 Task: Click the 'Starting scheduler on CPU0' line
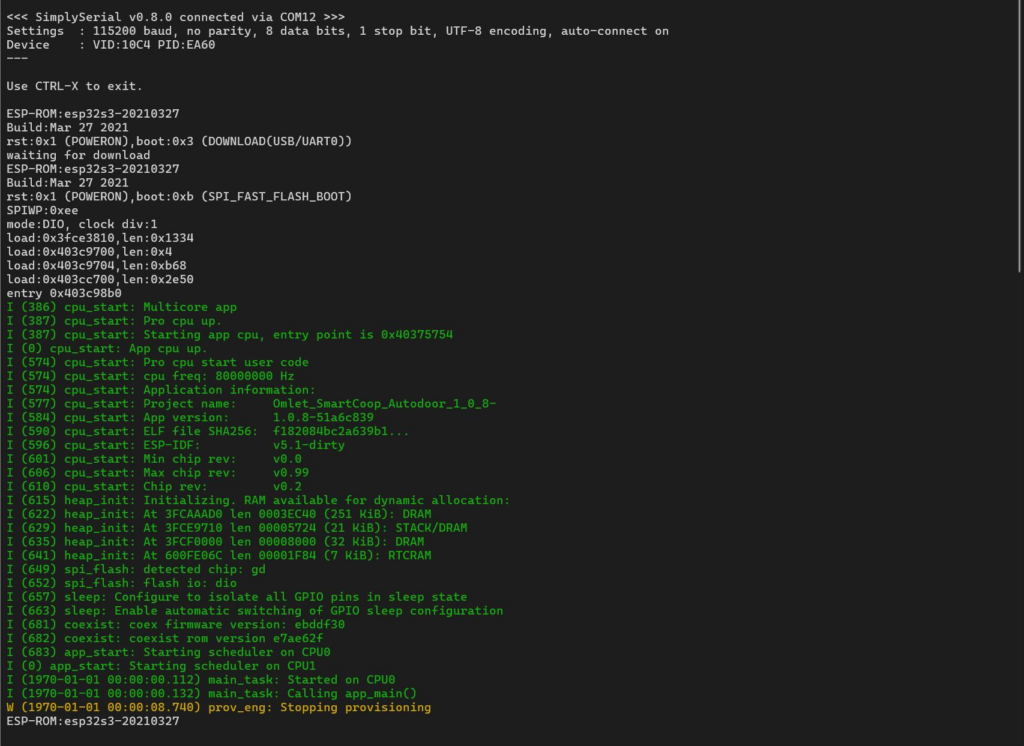click(x=168, y=653)
